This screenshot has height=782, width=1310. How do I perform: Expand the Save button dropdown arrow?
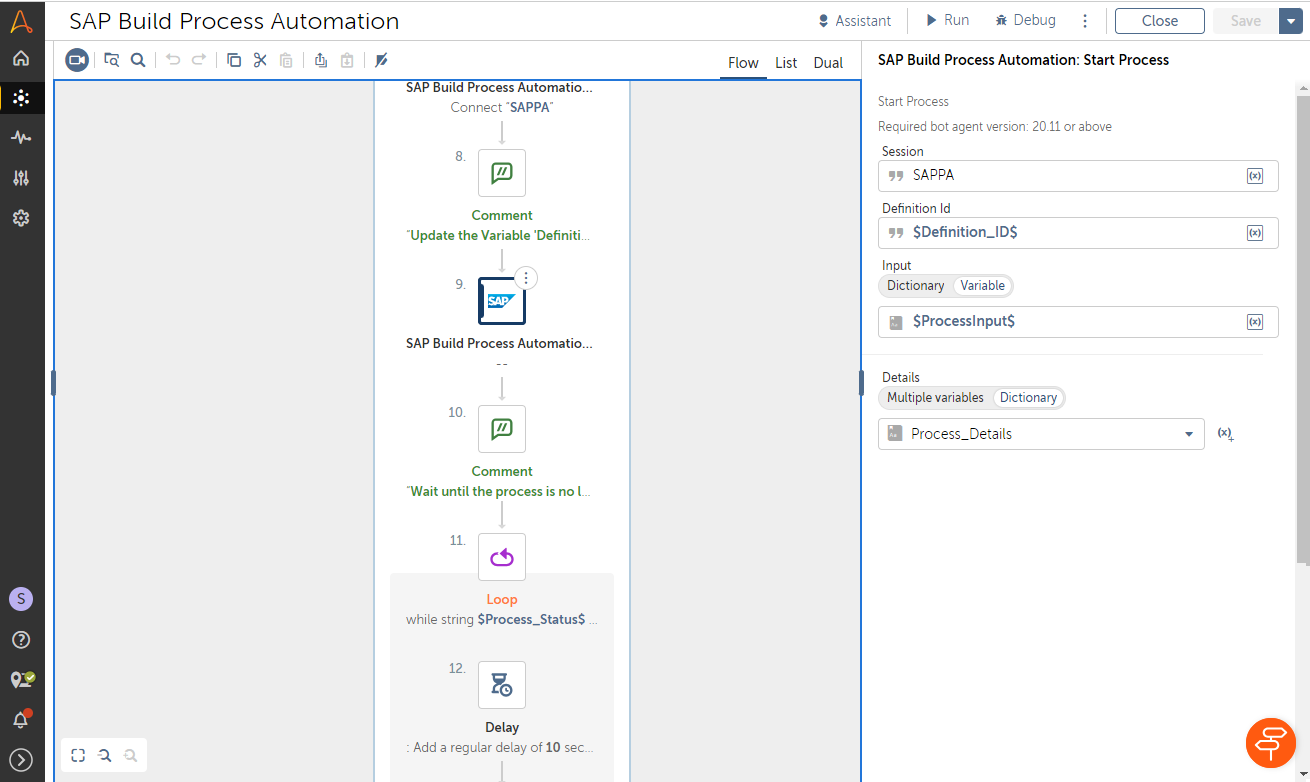[1289, 21]
